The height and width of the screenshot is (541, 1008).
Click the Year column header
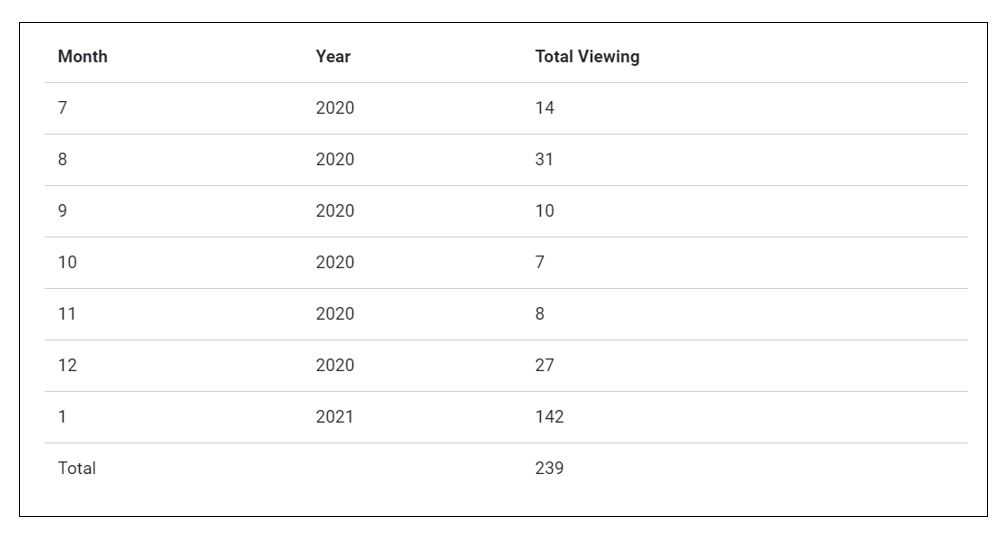pyautogui.click(x=333, y=57)
